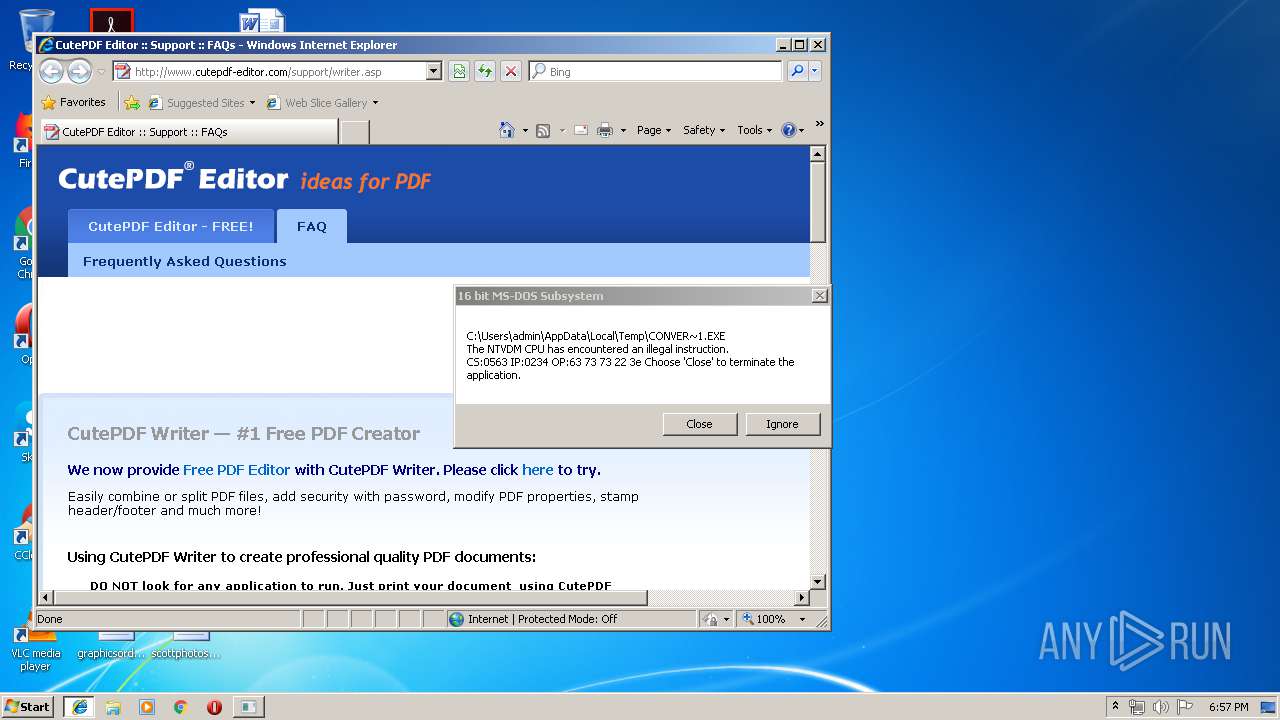1280x720 pixels.
Task: Click the Read Mail envelope icon
Action: tap(581, 130)
